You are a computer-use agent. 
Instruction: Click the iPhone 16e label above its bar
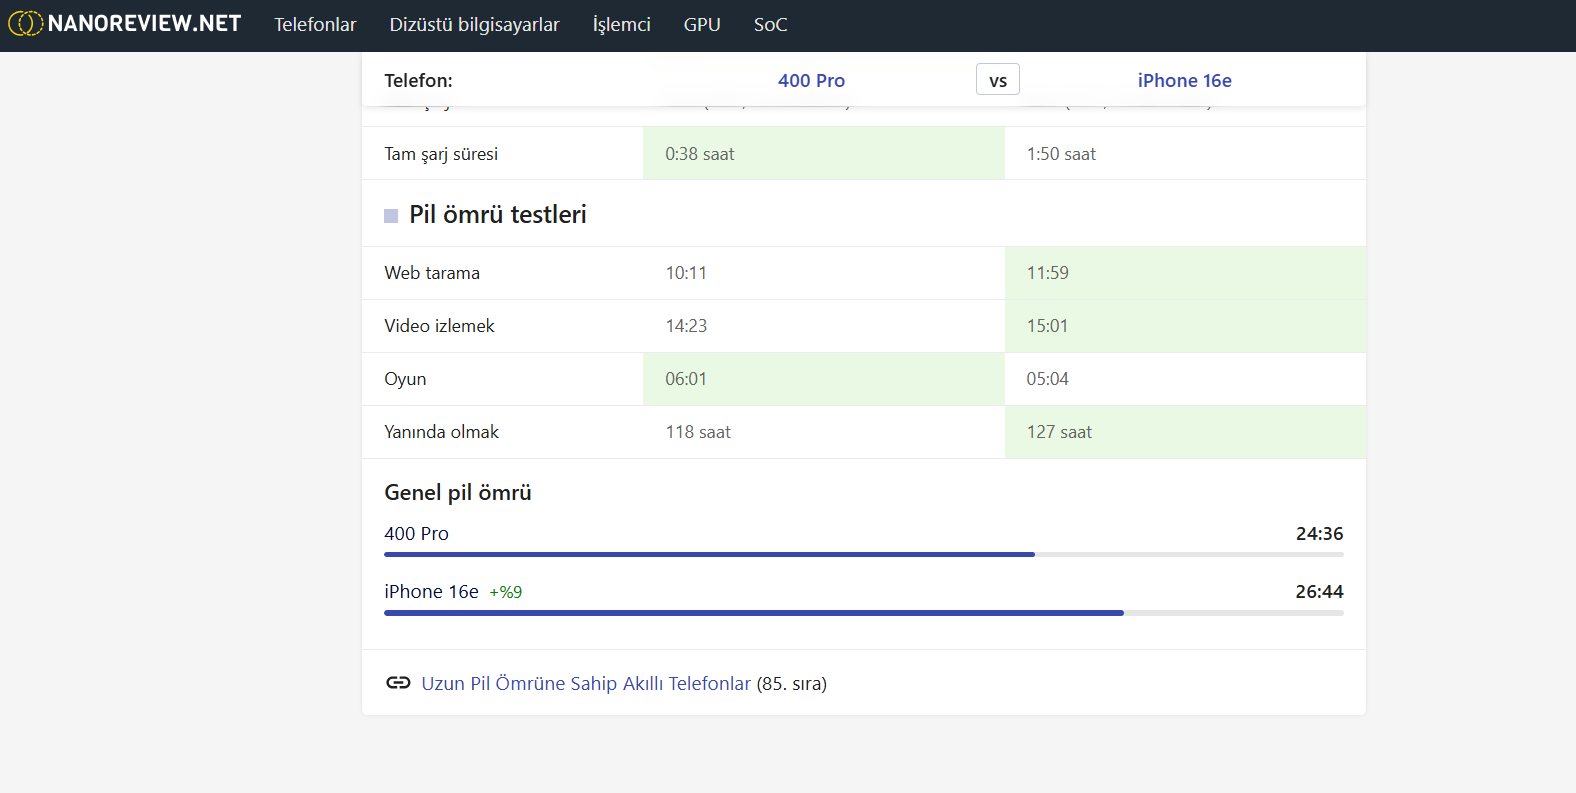coord(431,592)
